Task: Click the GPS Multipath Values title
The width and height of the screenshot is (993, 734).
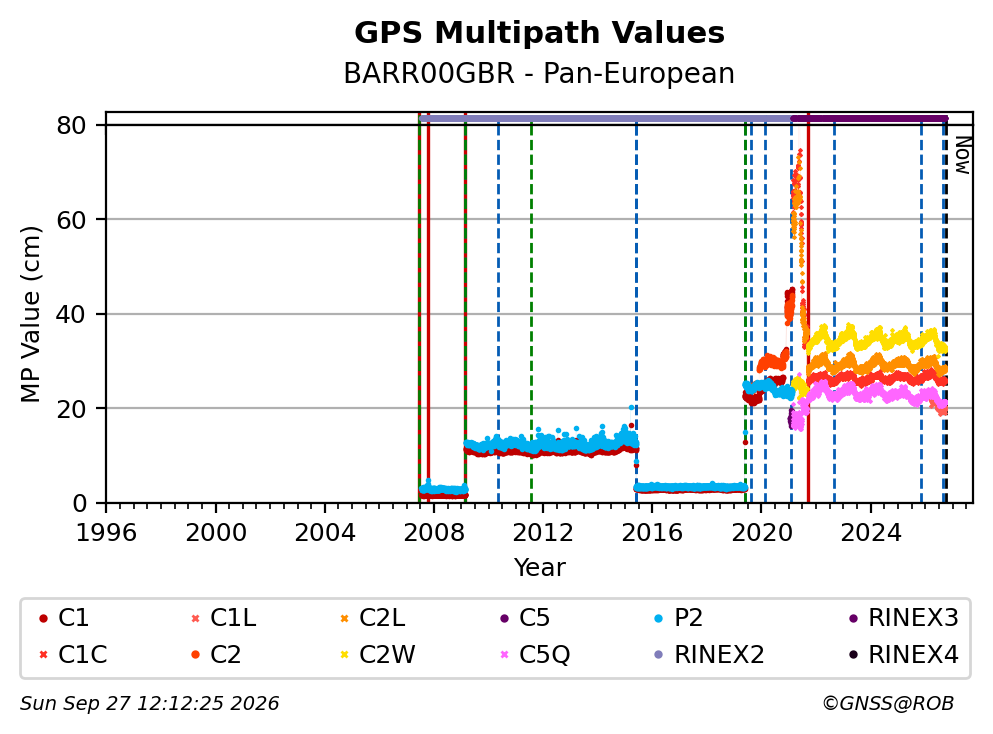Action: 539,32
